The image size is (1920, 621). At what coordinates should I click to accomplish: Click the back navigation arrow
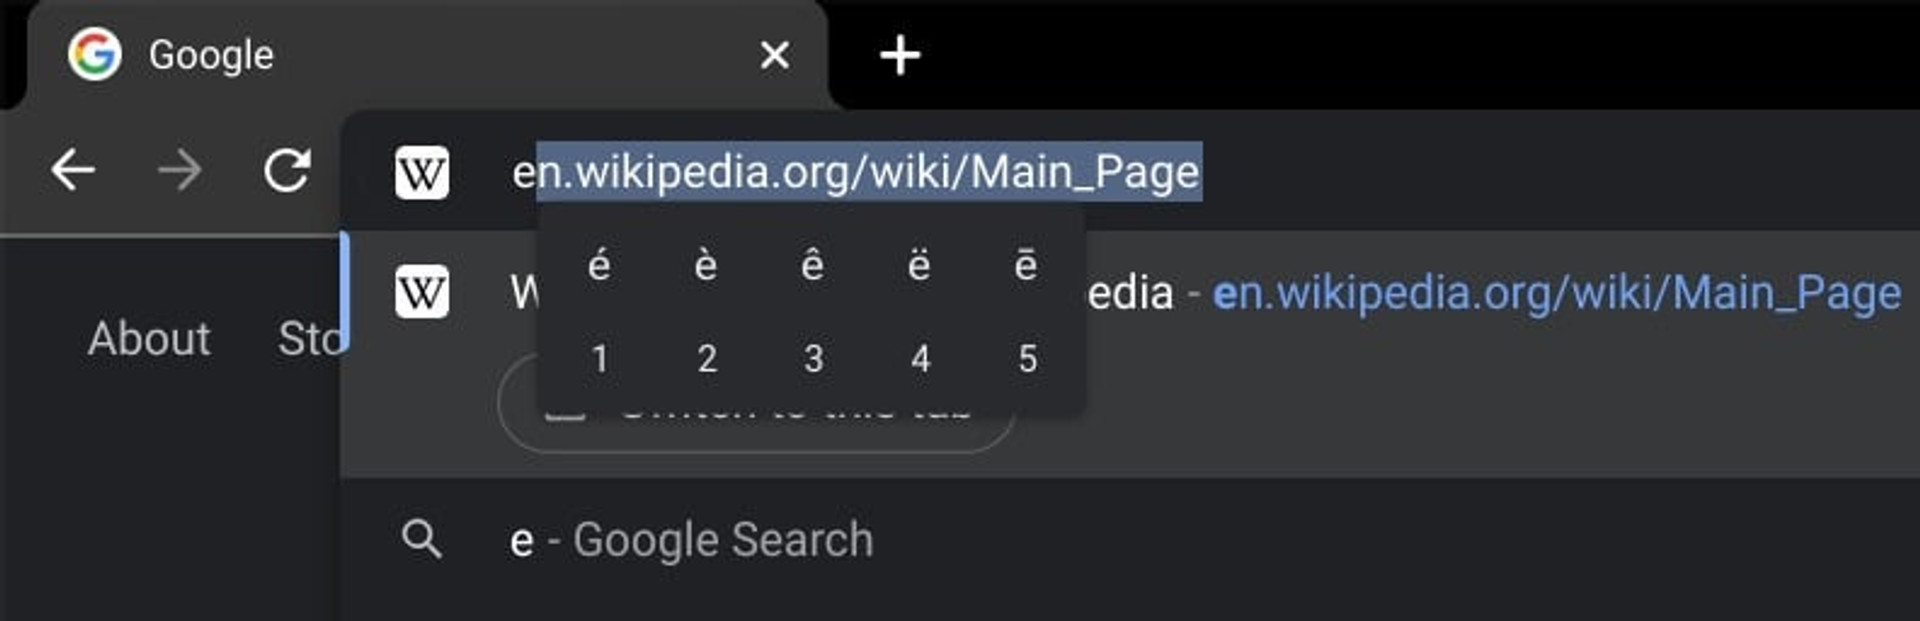click(x=73, y=171)
